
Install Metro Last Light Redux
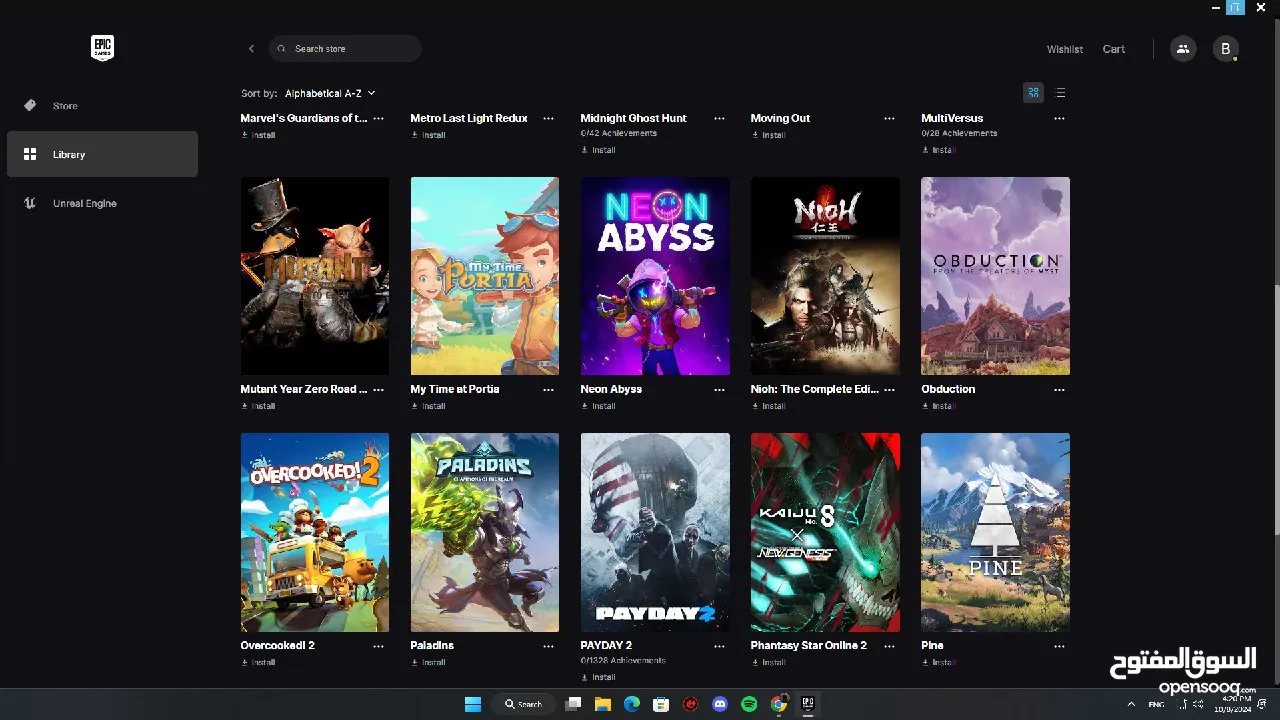click(x=428, y=135)
